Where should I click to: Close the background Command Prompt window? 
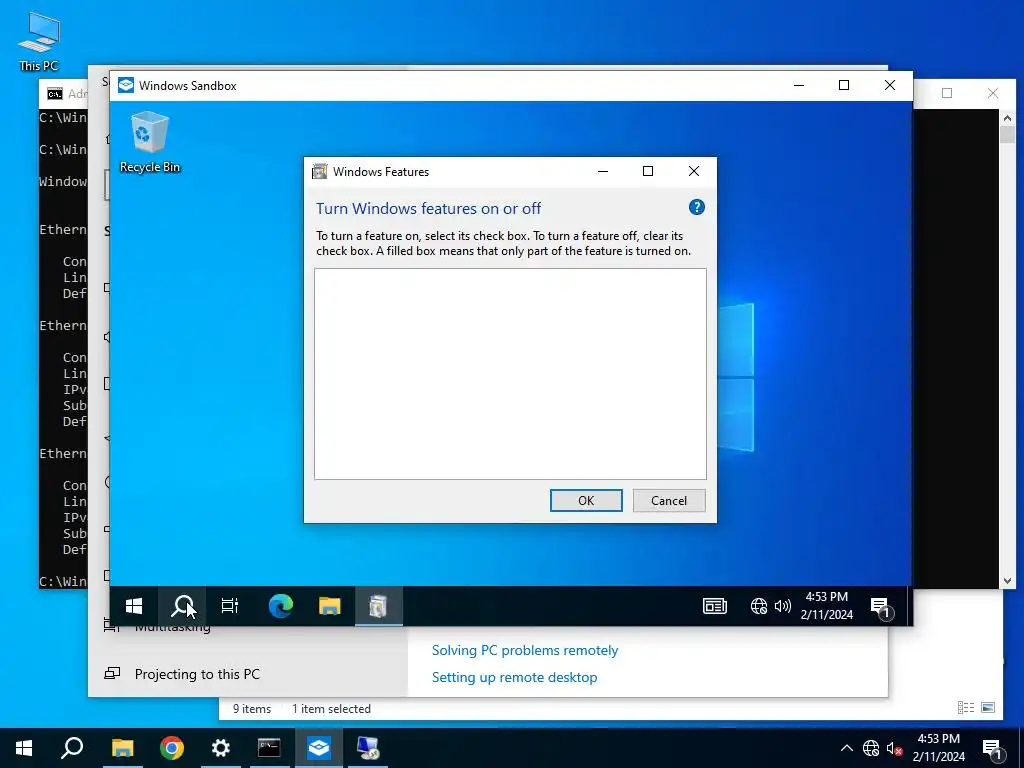coord(993,93)
